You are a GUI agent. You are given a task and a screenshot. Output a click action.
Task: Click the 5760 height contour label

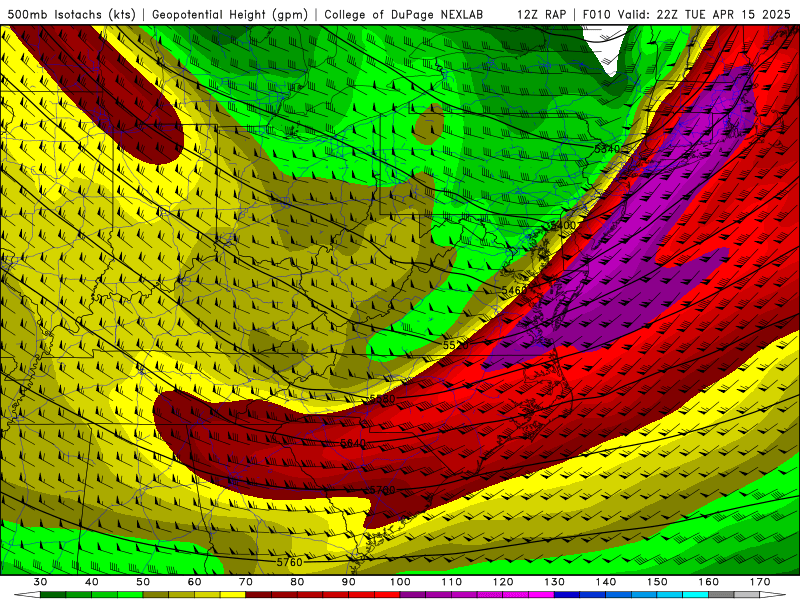[289, 562]
